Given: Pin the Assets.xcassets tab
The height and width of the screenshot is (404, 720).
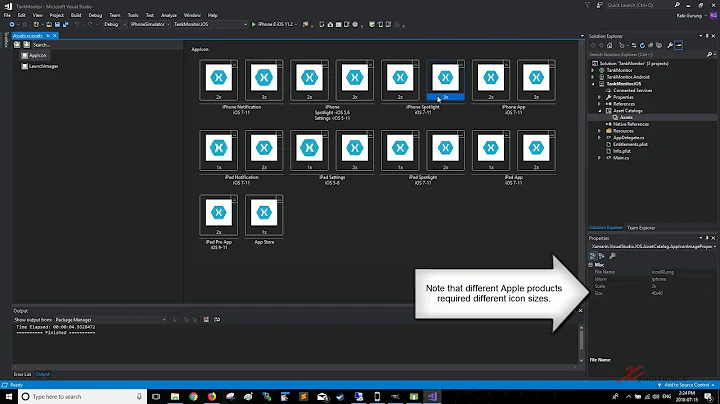Looking at the screenshot, I should (48, 36).
